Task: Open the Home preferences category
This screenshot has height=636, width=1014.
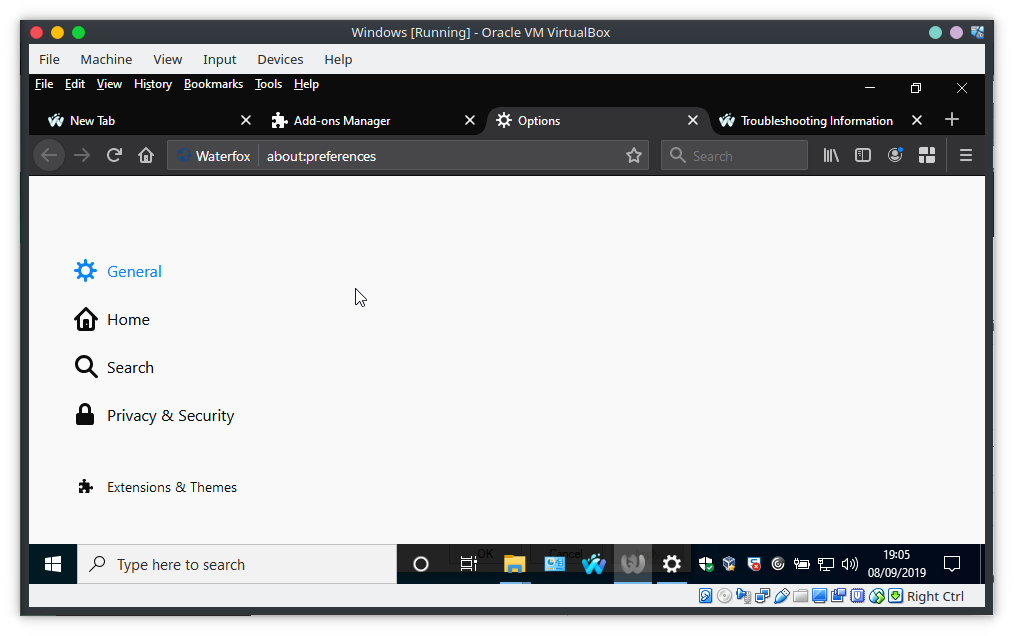Action: click(112, 320)
